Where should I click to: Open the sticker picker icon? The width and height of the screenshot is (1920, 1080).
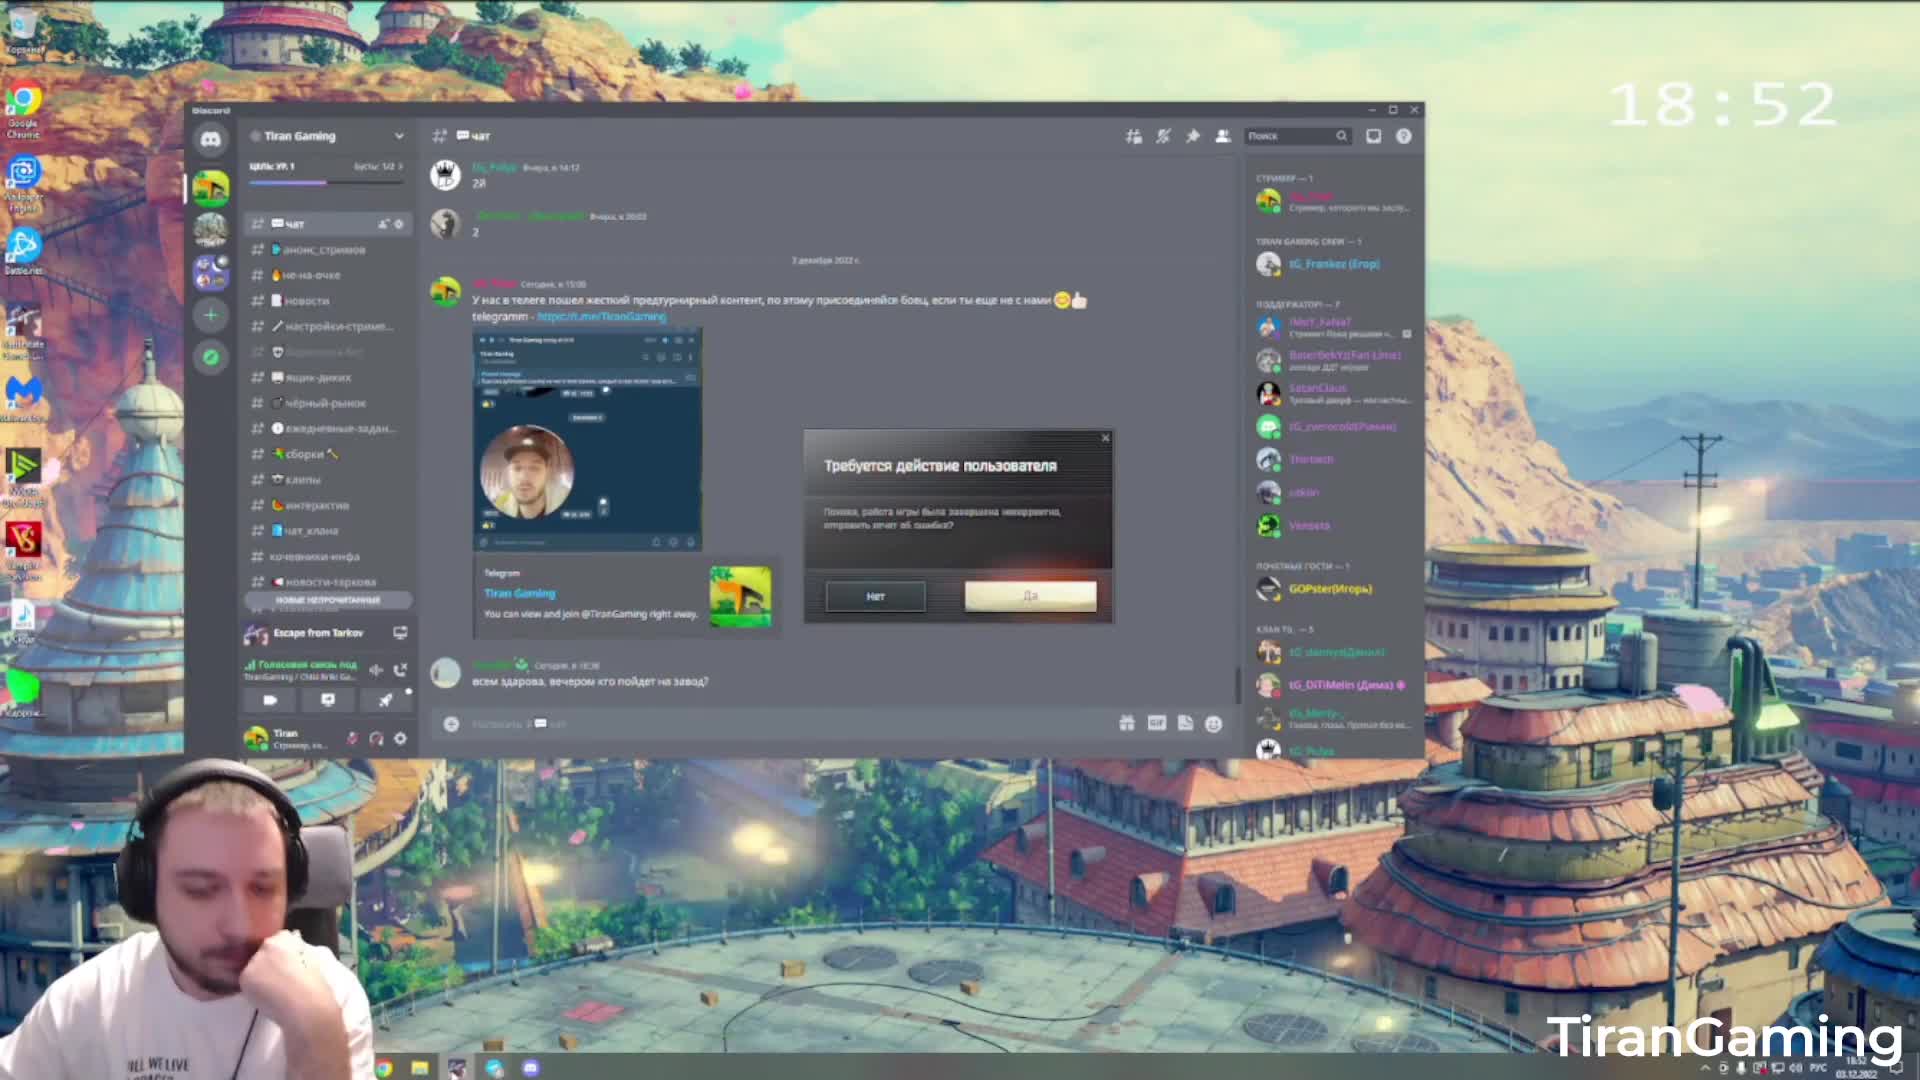pos(1185,723)
